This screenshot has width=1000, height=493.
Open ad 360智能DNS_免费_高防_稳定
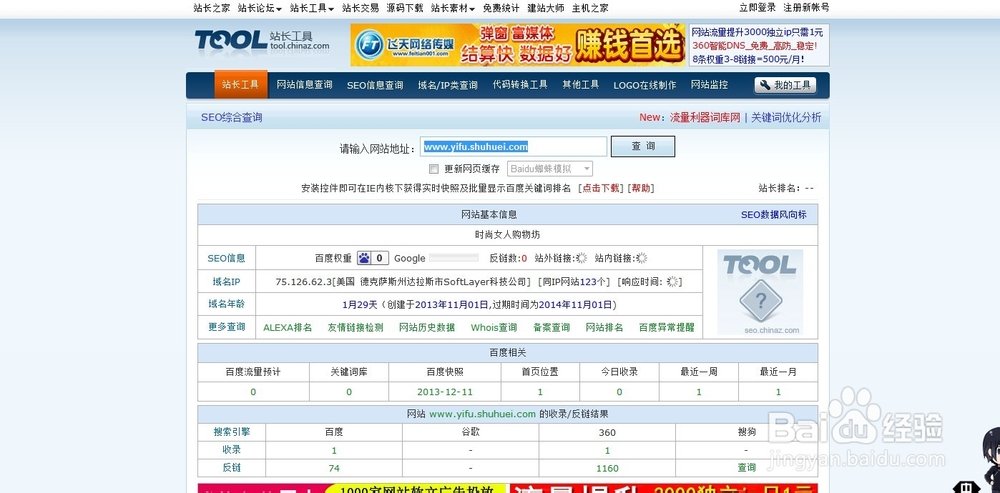(754, 46)
